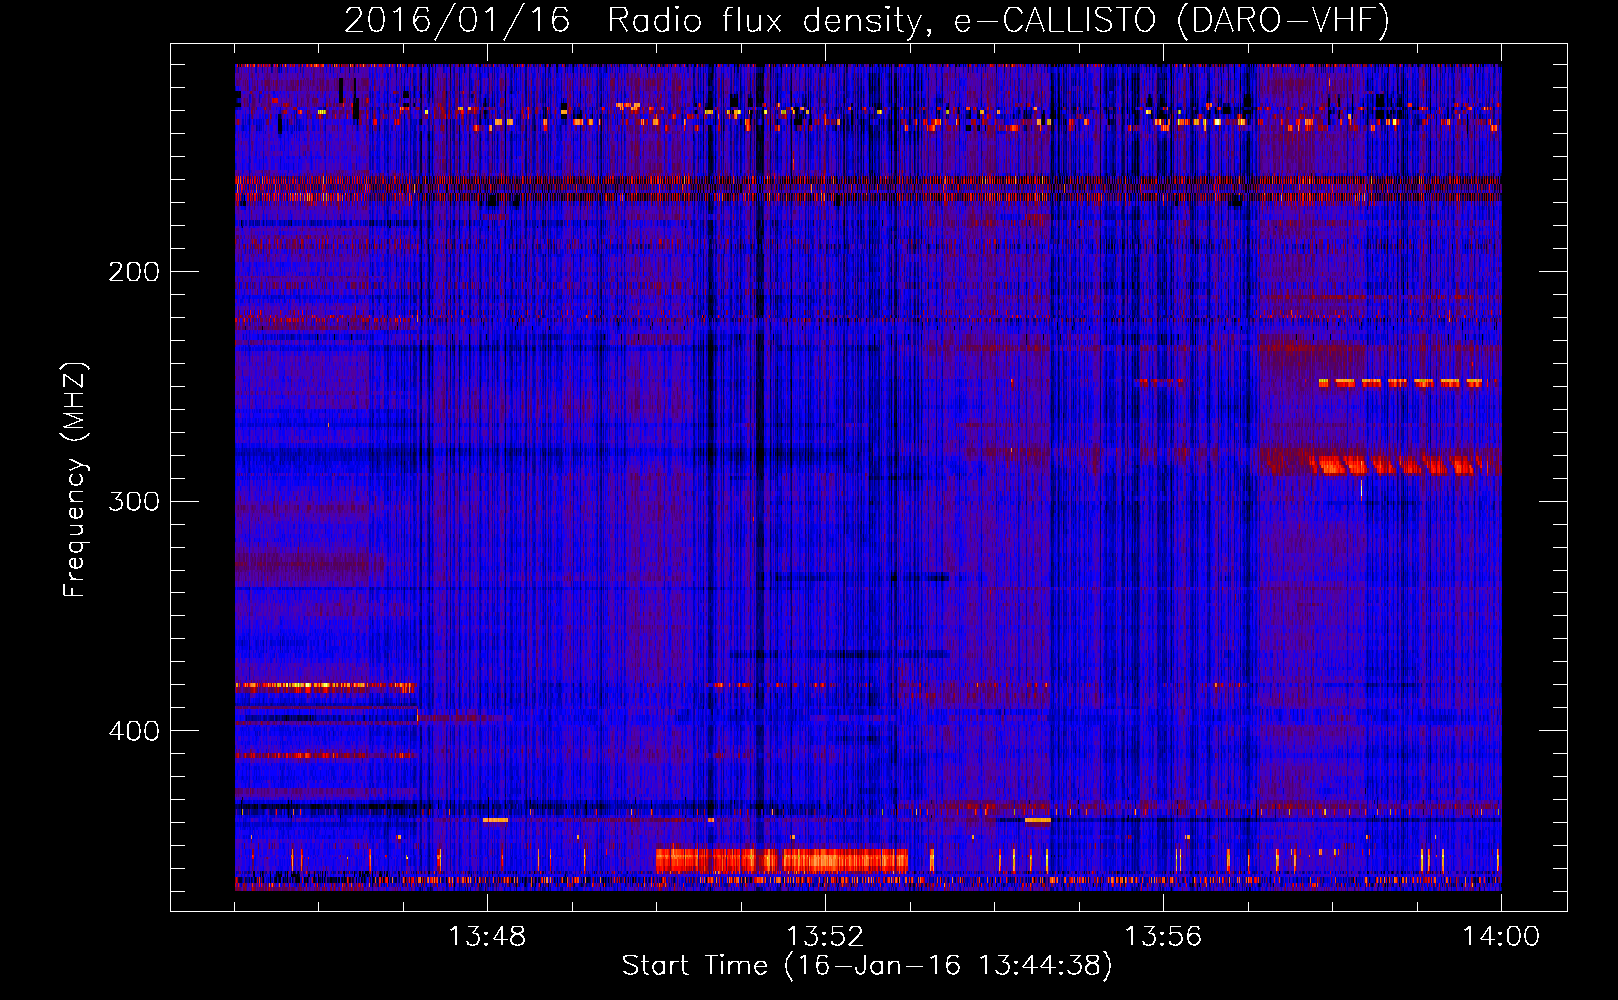Viewport: 1618px width, 1000px height.
Task: Click the 200 frequency tick label
Action: (x=134, y=271)
